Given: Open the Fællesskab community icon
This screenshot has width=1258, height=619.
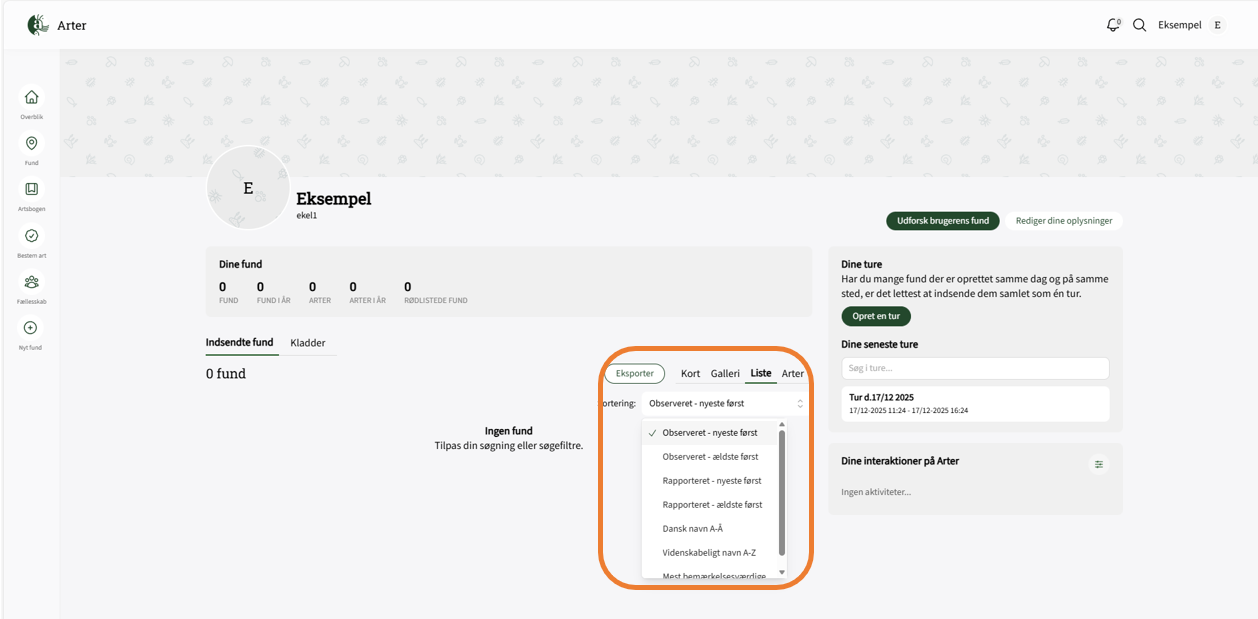Looking at the screenshot, I should click(31, 282).
